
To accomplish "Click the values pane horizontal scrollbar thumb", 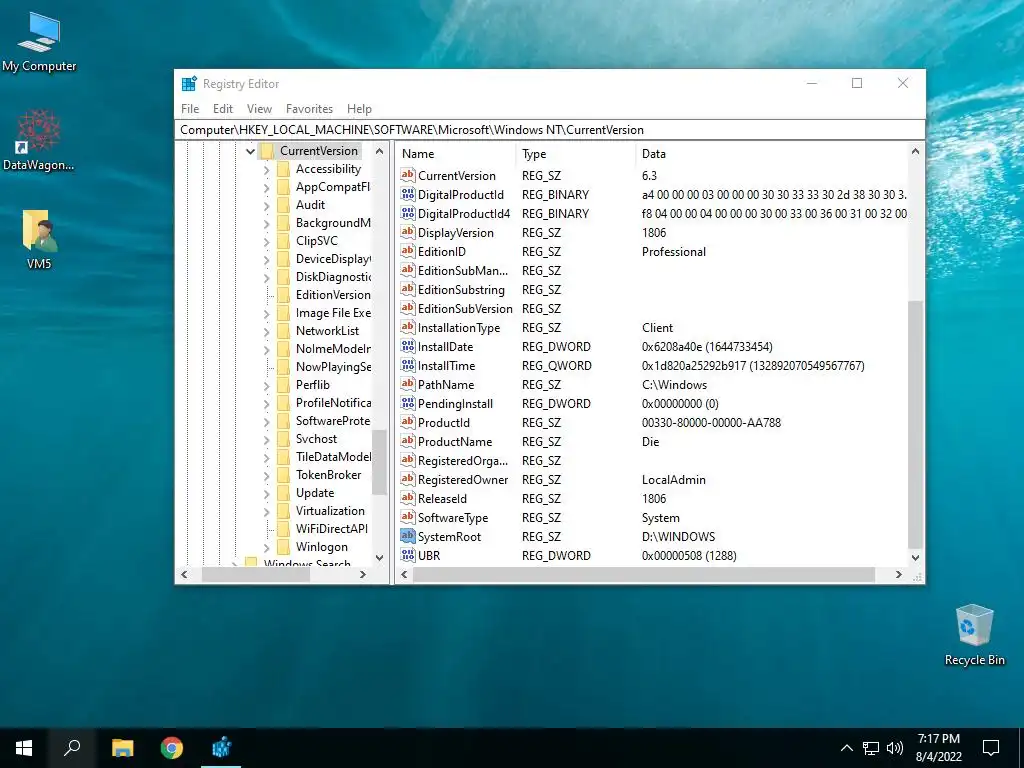I will (x=643, y=574).
